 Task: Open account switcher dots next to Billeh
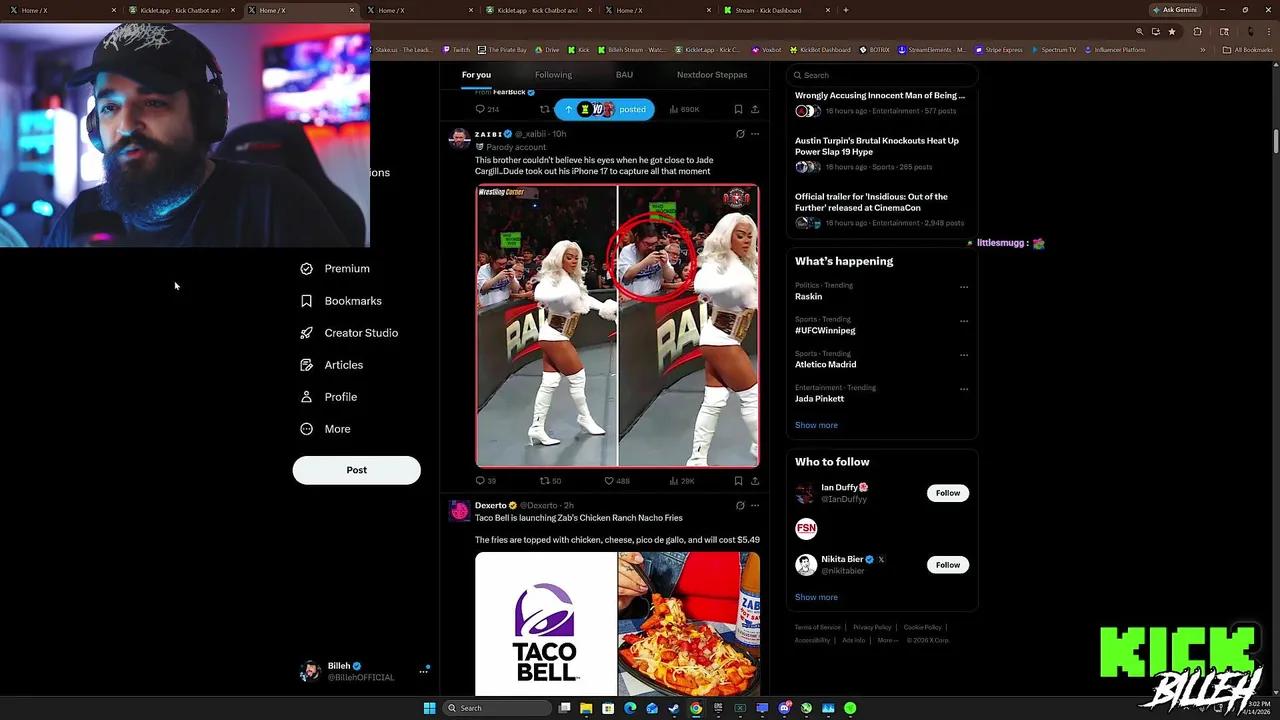423,671
